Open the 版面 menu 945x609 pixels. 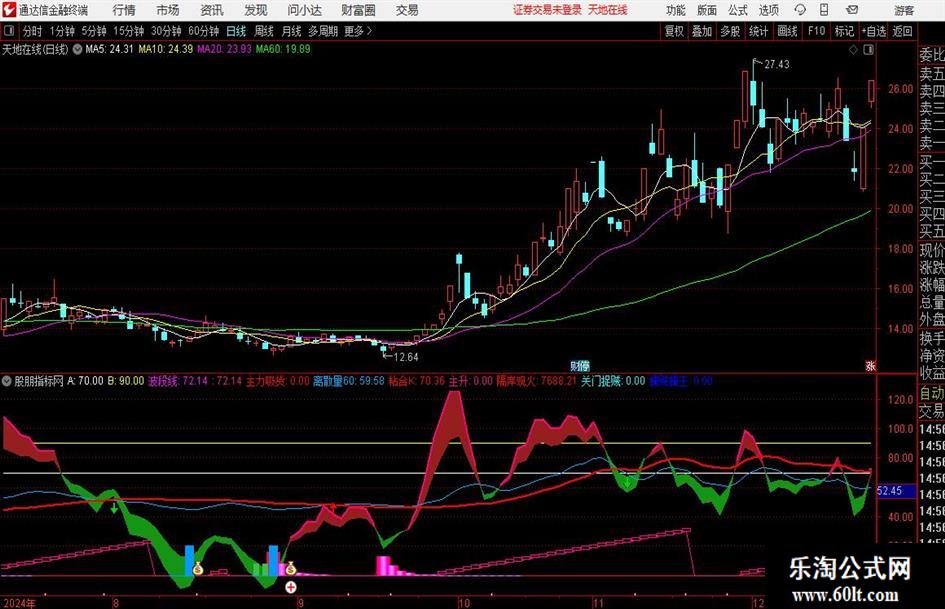tap(707, 10)
